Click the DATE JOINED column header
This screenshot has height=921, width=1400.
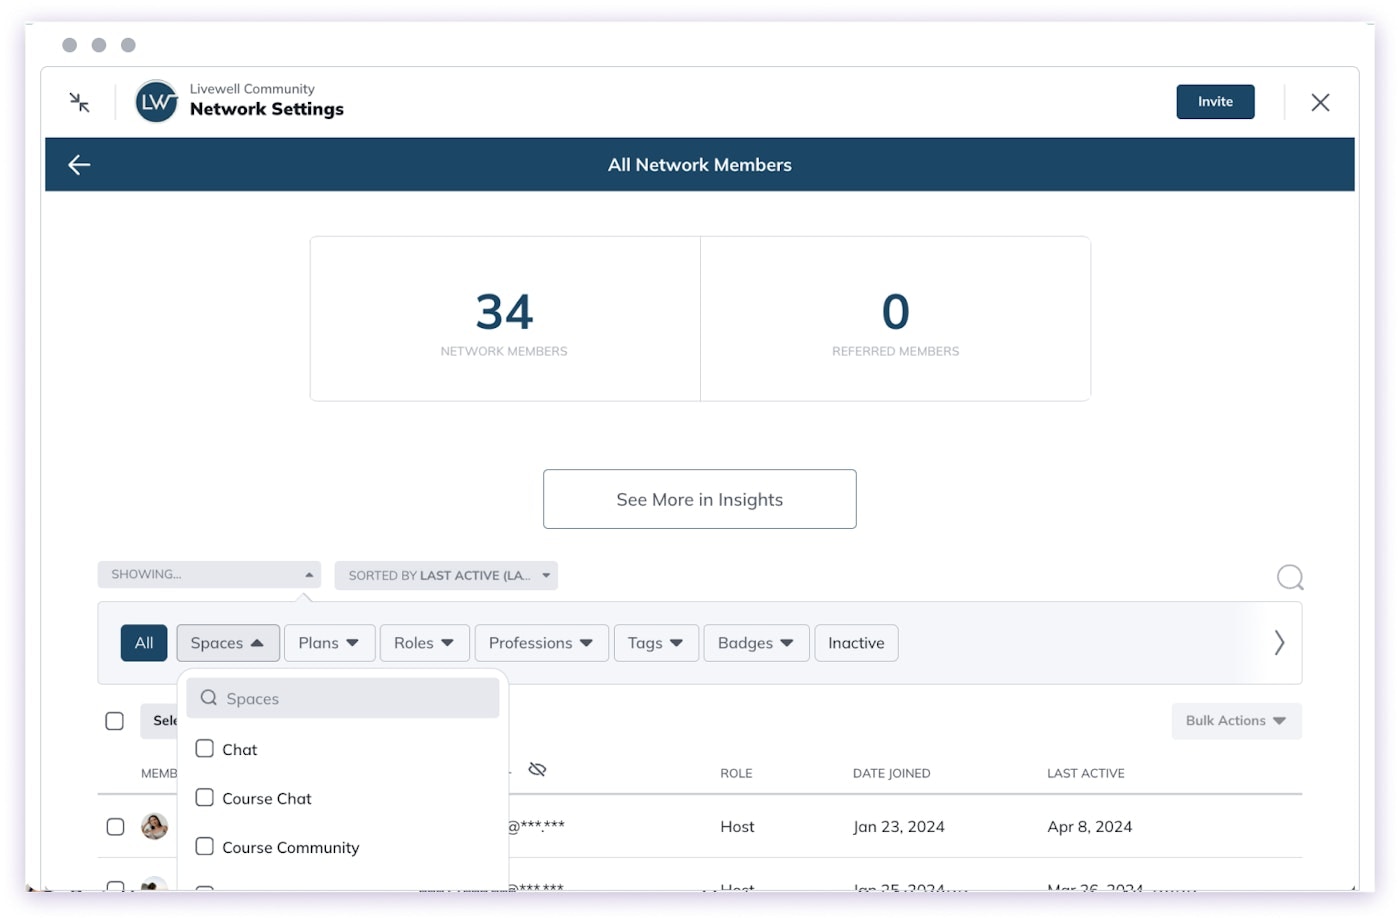pos(891,773)
